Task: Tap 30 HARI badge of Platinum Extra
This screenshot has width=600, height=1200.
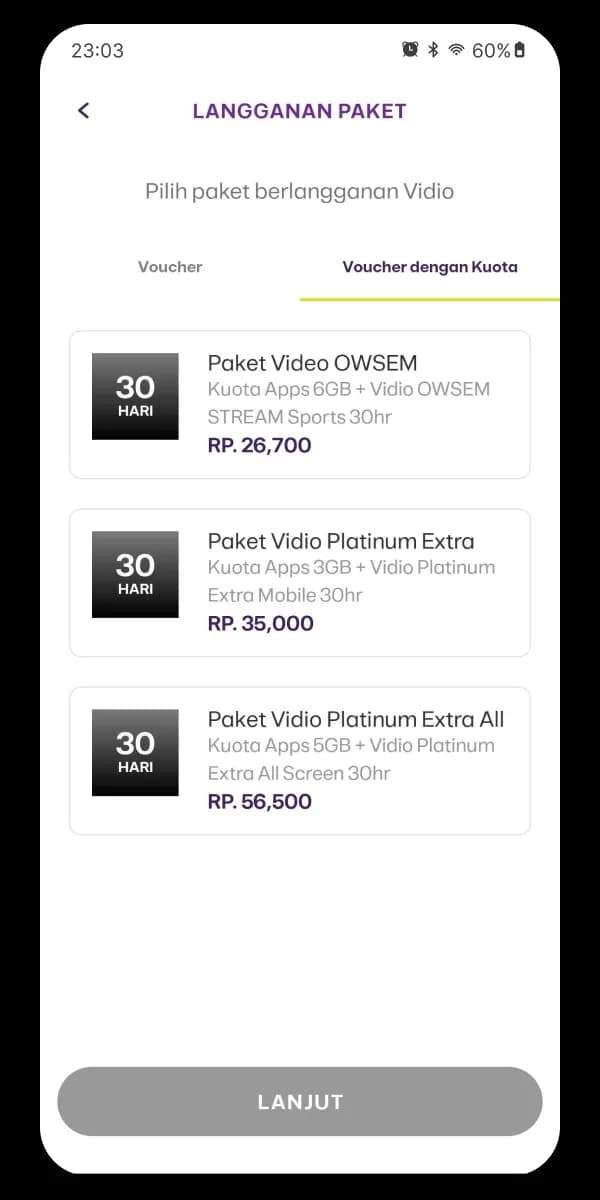Action: (135, 574)
